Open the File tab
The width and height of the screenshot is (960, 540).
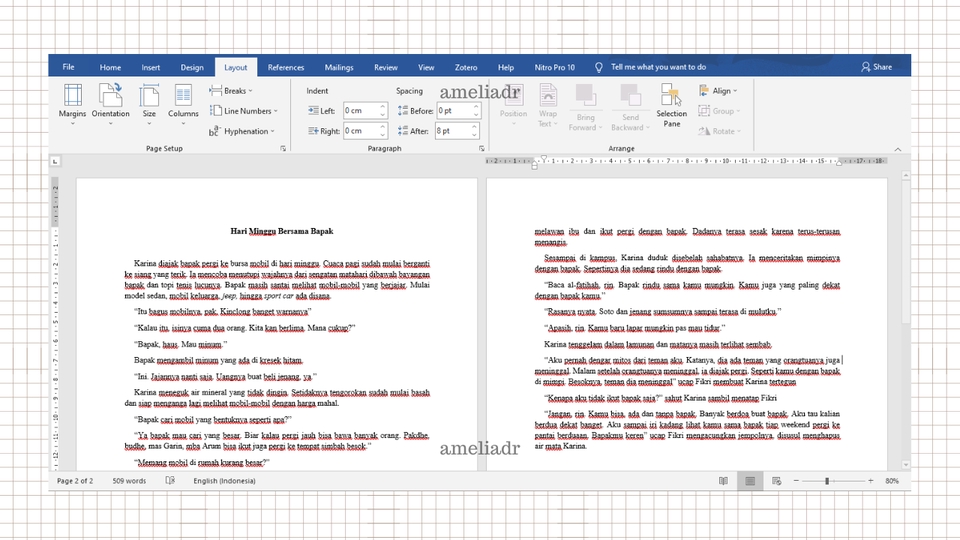click(x=69, y=67)
